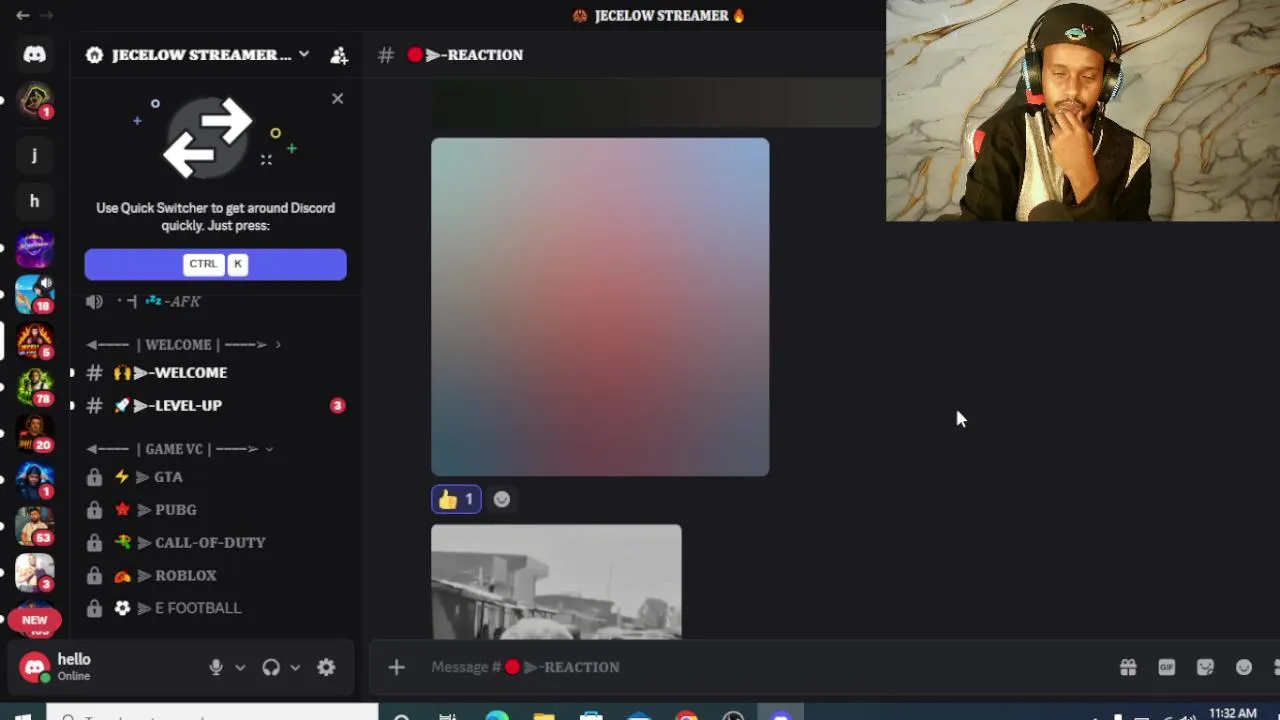Toggle headphone deafen
This screenshot has height=720, width=1280.
(x=271, y=668)
